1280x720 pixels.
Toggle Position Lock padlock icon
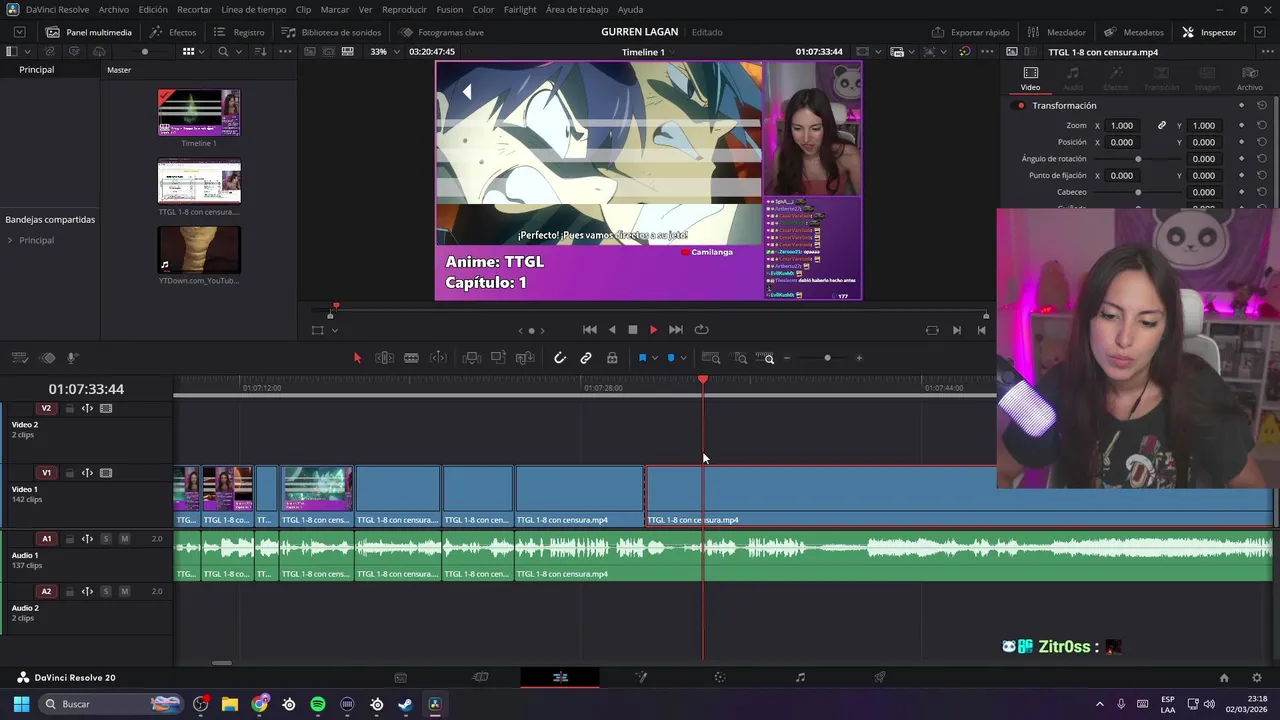(612, 358)
